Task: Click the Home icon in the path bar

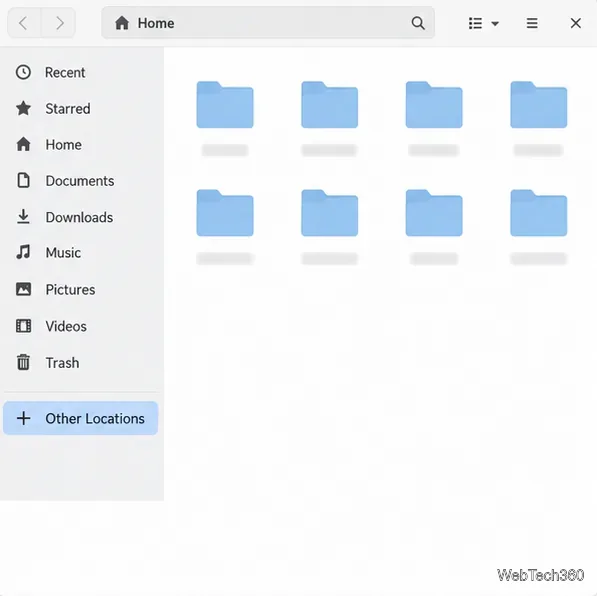Action: [x=122, y=23]
